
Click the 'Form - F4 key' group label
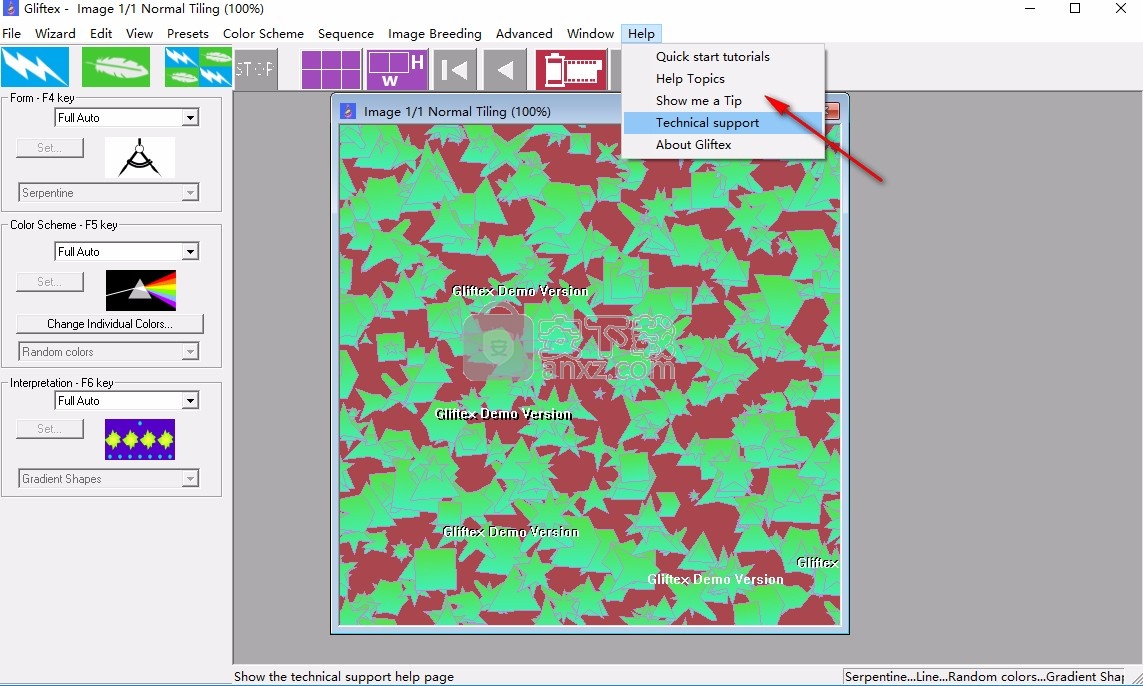click(x=42, y=98)
